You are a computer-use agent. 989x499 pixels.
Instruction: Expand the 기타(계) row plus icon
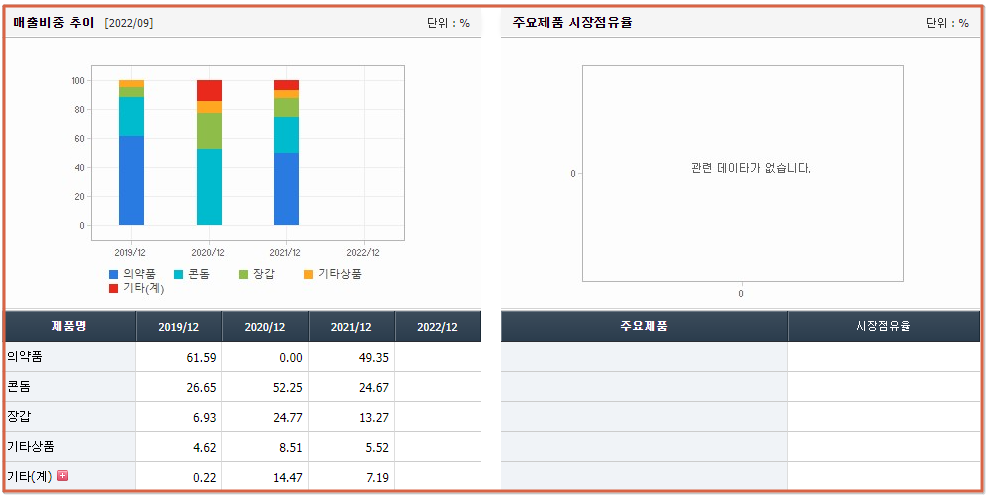tap(62, 476)
